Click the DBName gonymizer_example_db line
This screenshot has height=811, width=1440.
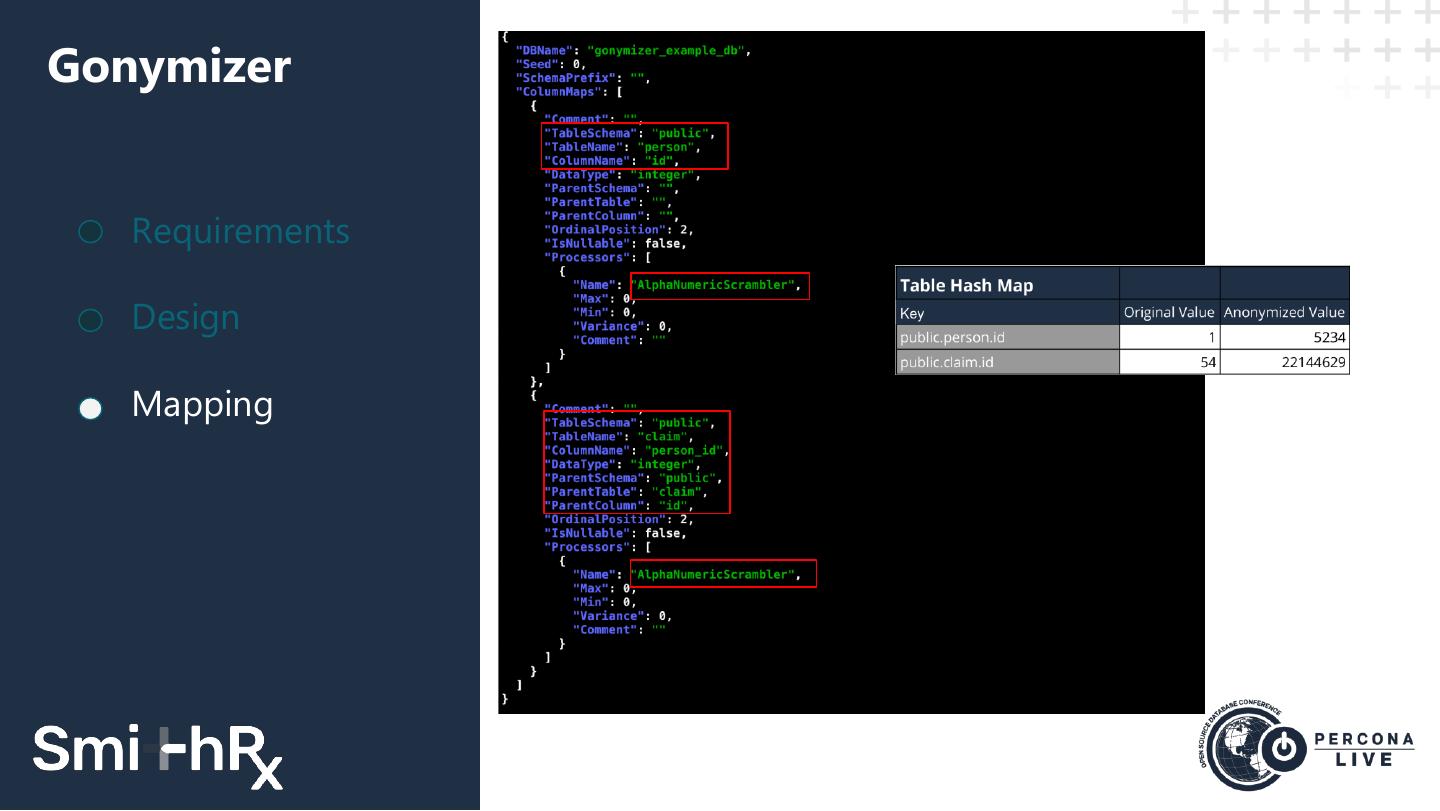[633, 50]
